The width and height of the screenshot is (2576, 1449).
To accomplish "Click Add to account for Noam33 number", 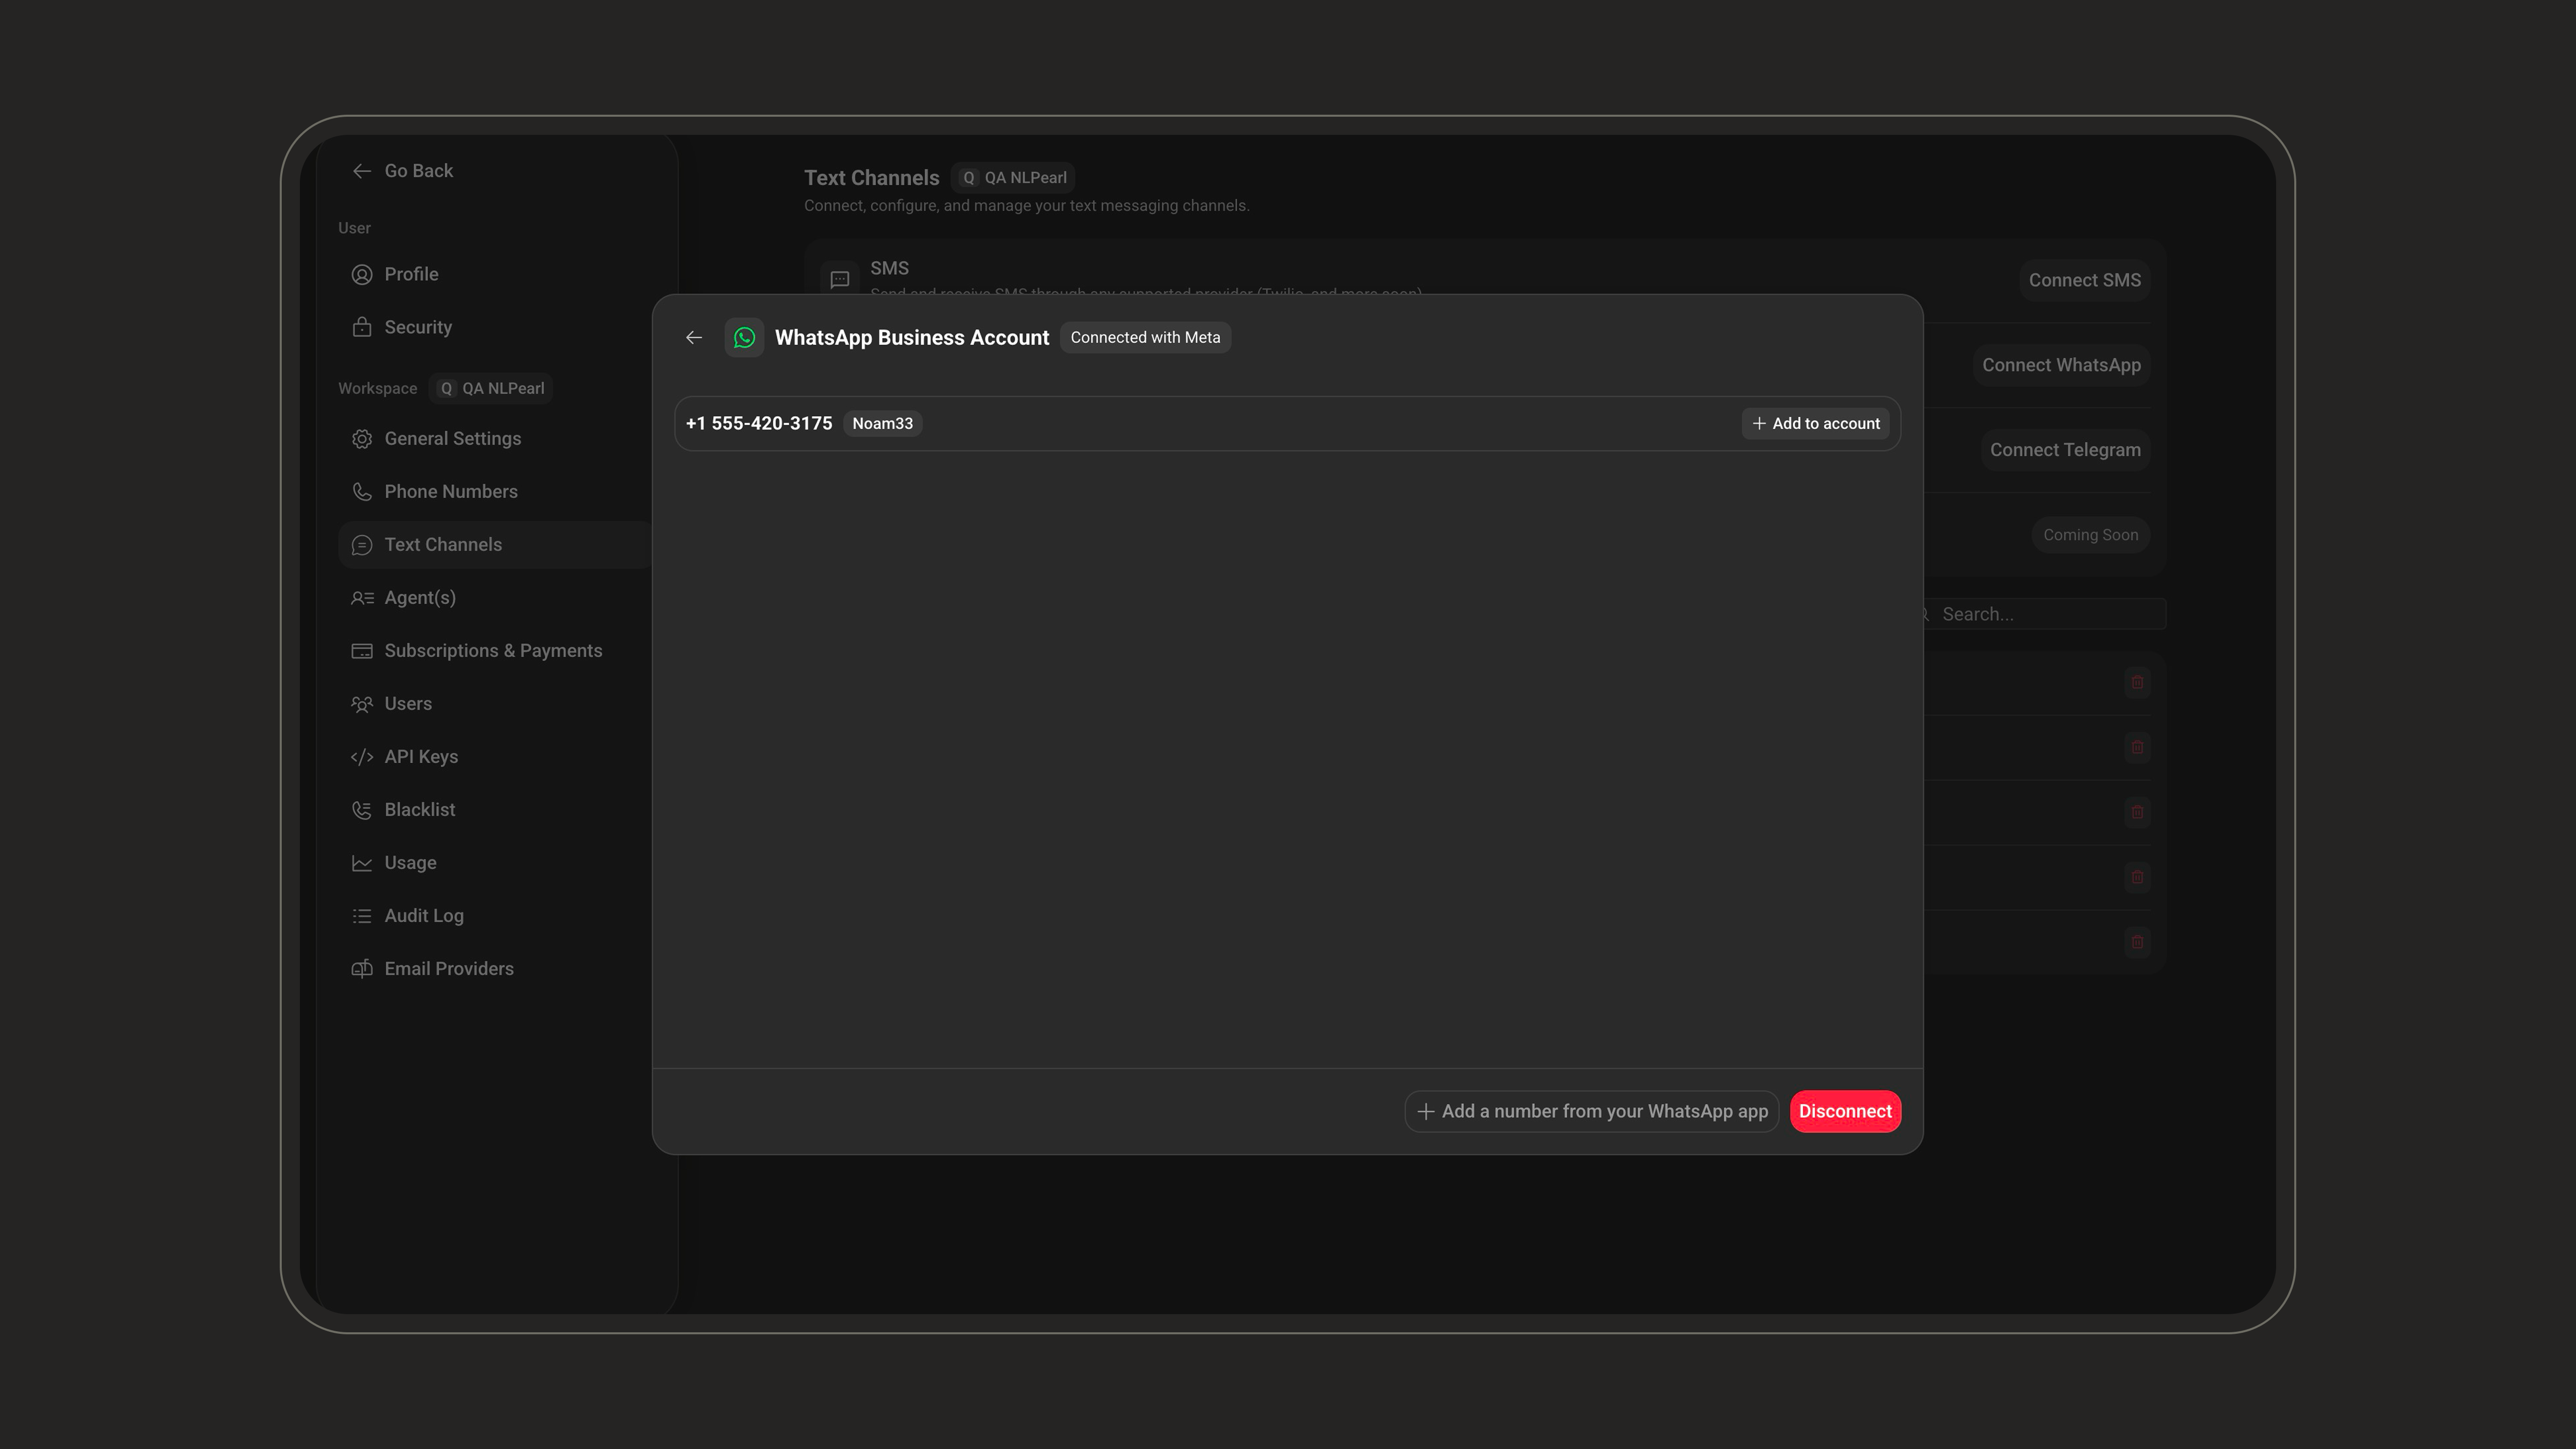I will (x=1815, y=424).
